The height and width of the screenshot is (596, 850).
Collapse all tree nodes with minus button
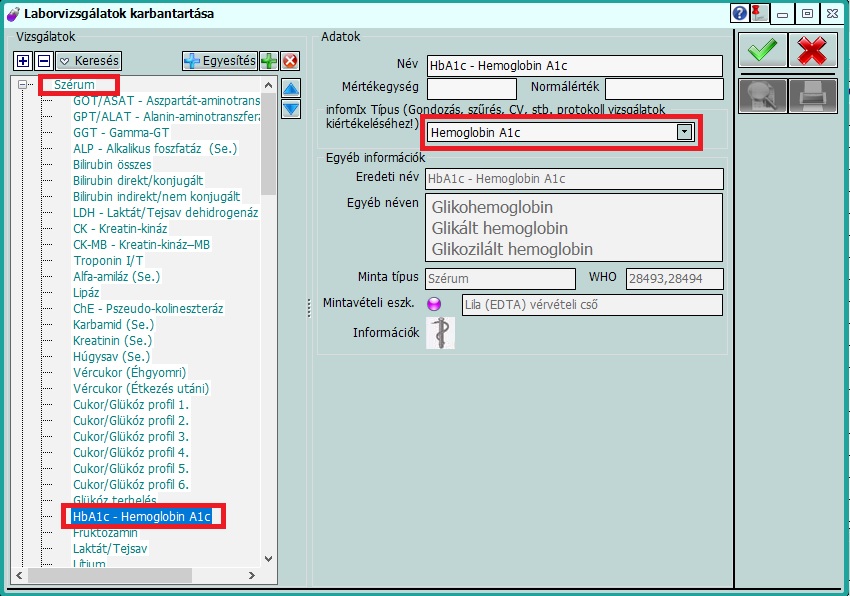(x=42, y=61)
